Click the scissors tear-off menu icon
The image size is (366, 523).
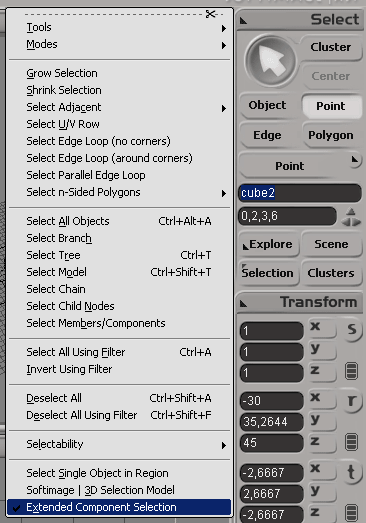[211, 14]
